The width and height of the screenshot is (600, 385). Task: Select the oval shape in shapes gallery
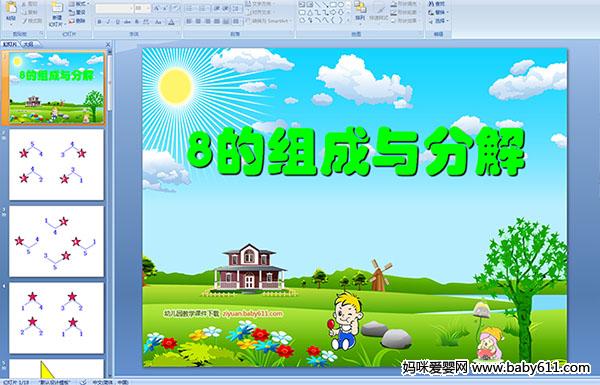(x=341, y=5)
